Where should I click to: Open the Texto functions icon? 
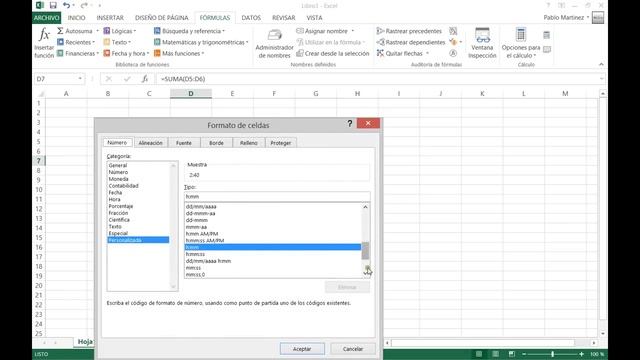[107, 42]
